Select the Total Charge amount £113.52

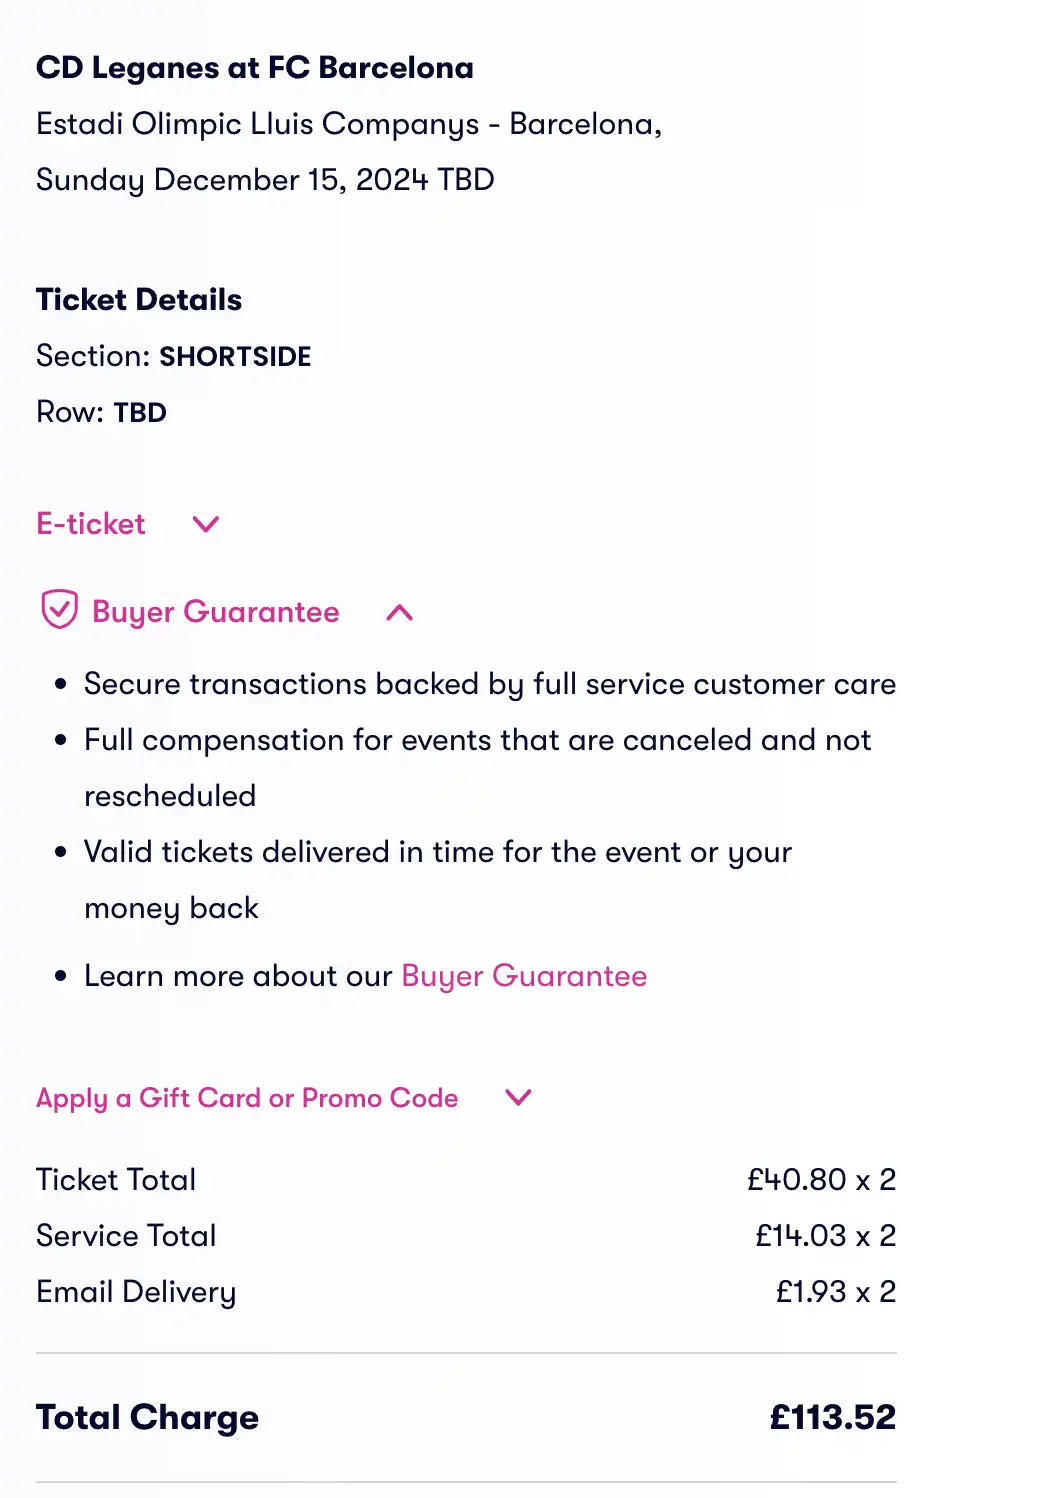[x=833, y=1416]
